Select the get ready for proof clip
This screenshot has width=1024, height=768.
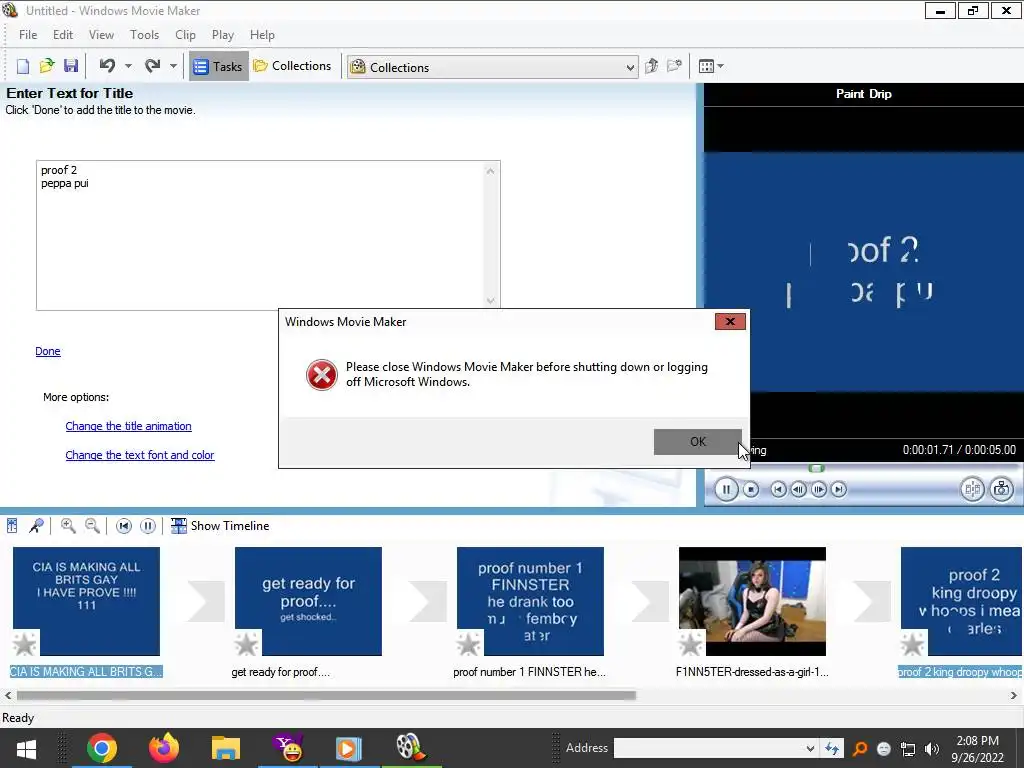tap(308, 601)
